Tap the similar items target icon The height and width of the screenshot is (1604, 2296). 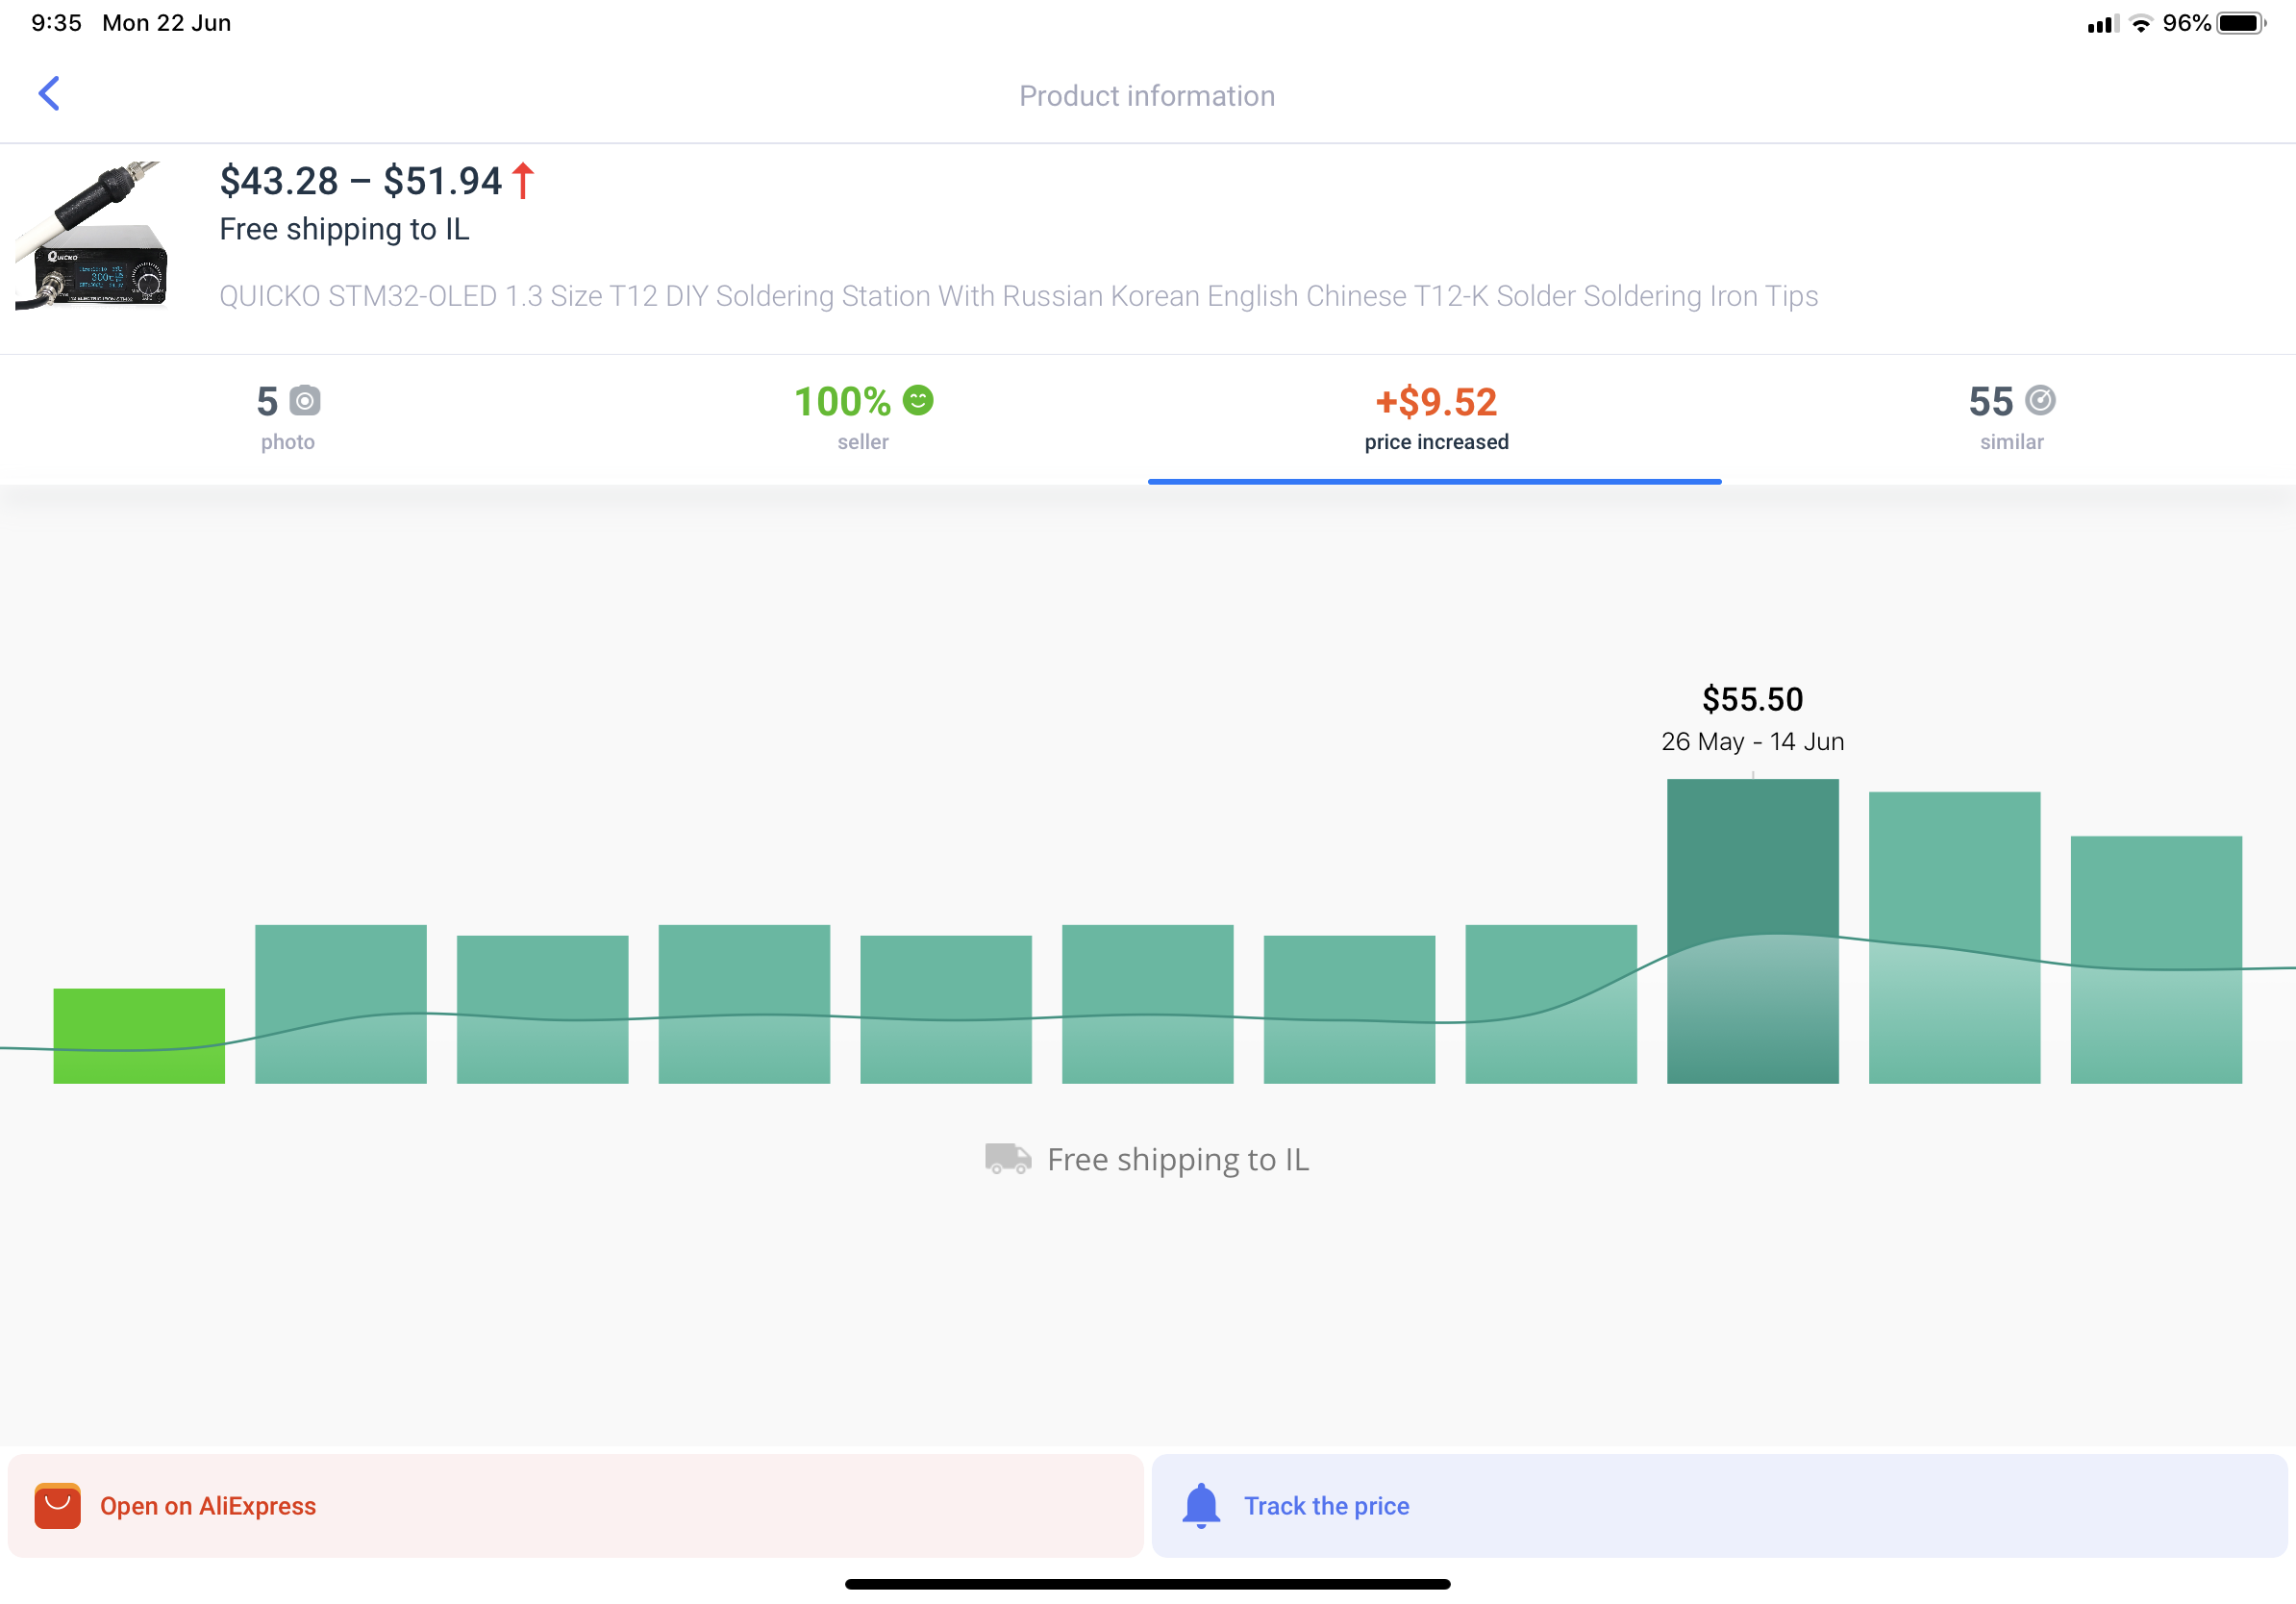click(x=2039, y=400)
